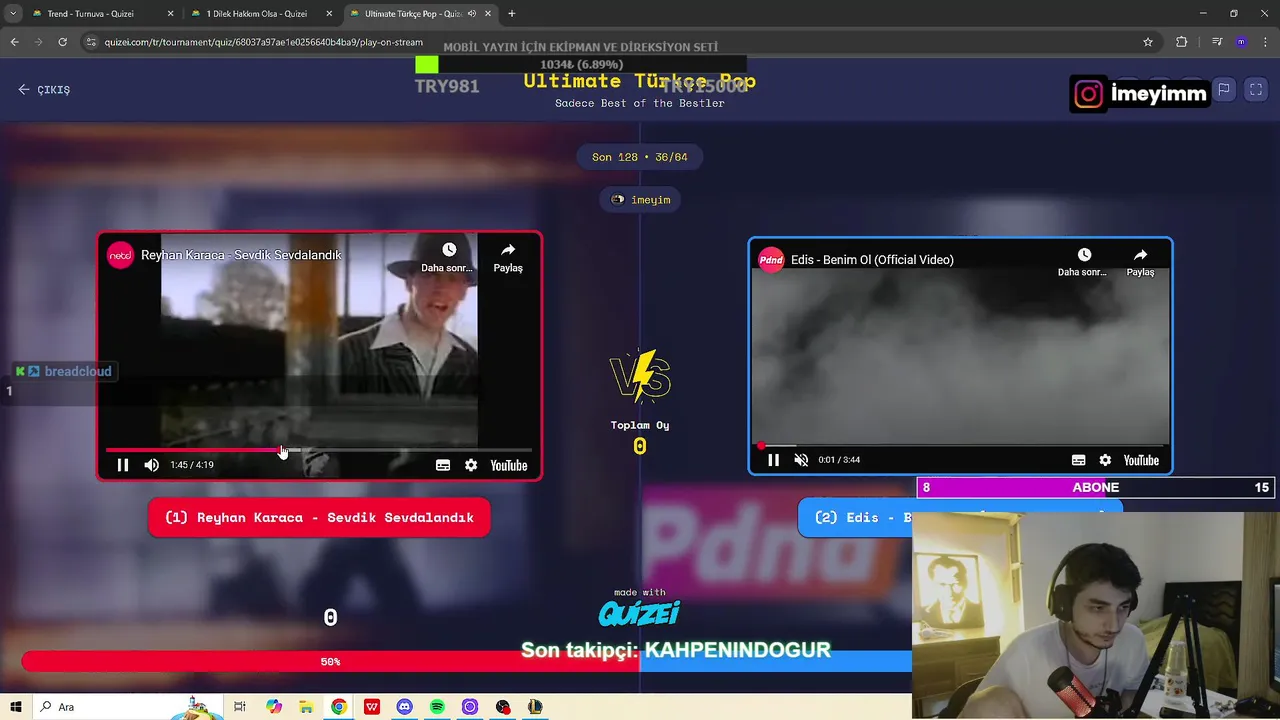Viewport: 1280px width, 720px height.
Task: Open the YouTube logo on the Edis player
Action: [x=1142, y=460]
